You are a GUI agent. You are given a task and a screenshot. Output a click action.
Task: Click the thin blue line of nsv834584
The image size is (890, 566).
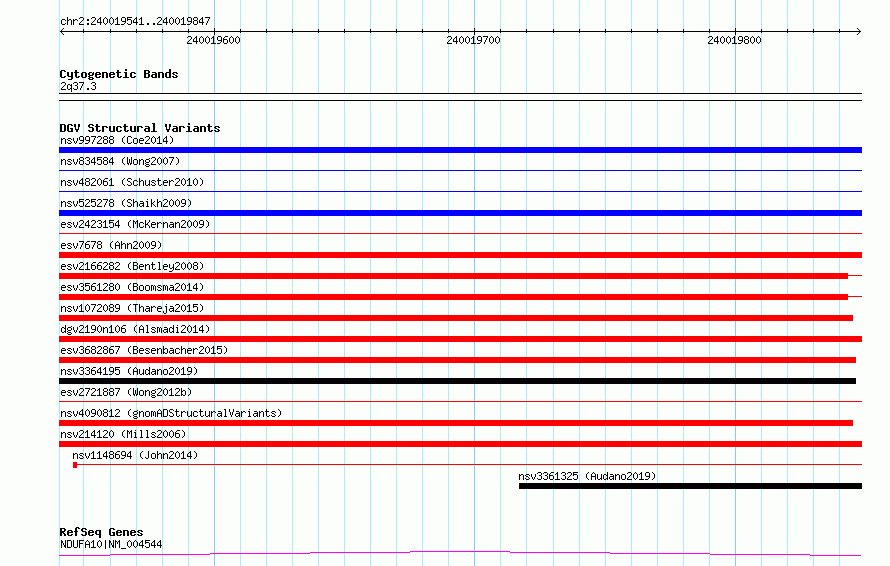tap(460, 170)
